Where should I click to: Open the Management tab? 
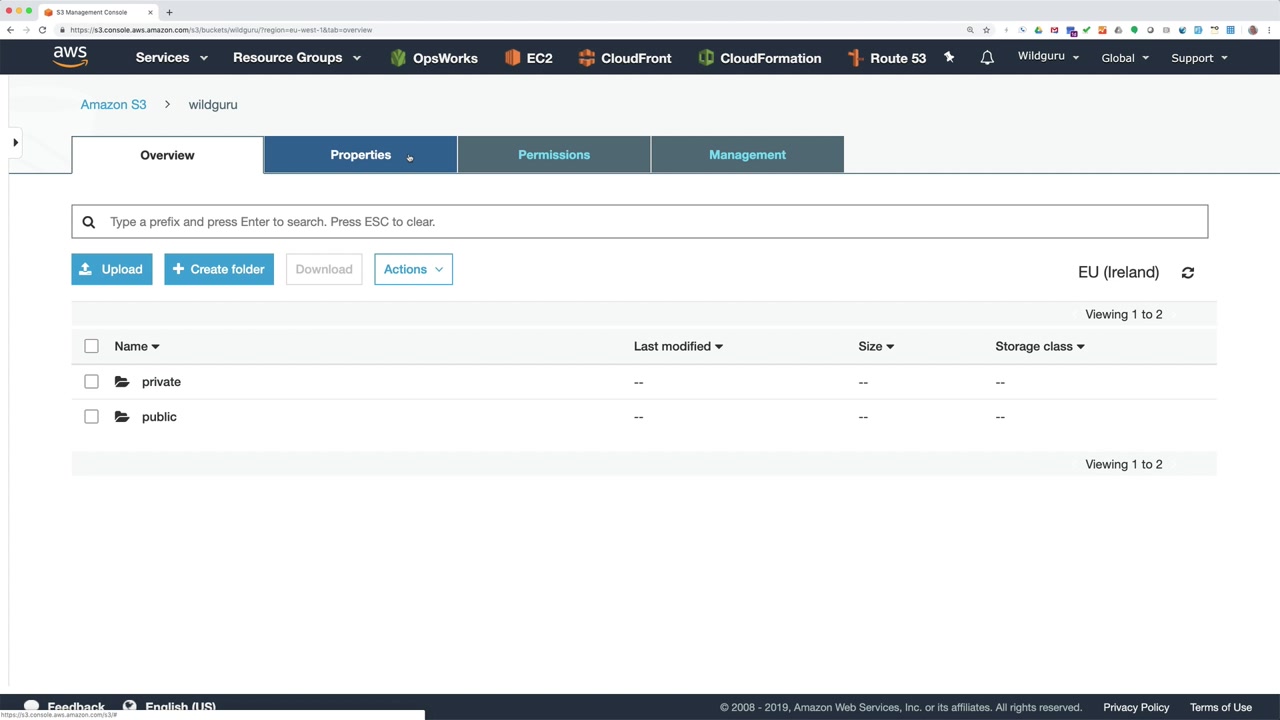pos(747,155)
